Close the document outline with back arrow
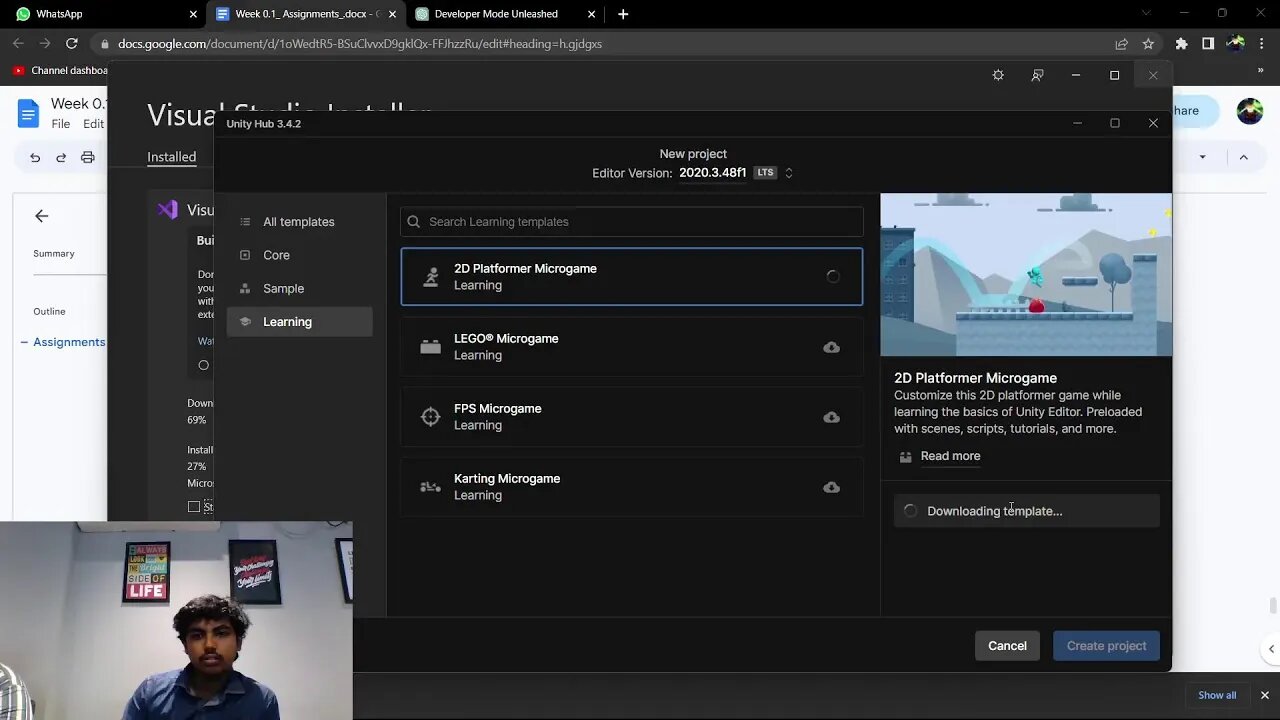The image size is (1280, 720). 41,216
